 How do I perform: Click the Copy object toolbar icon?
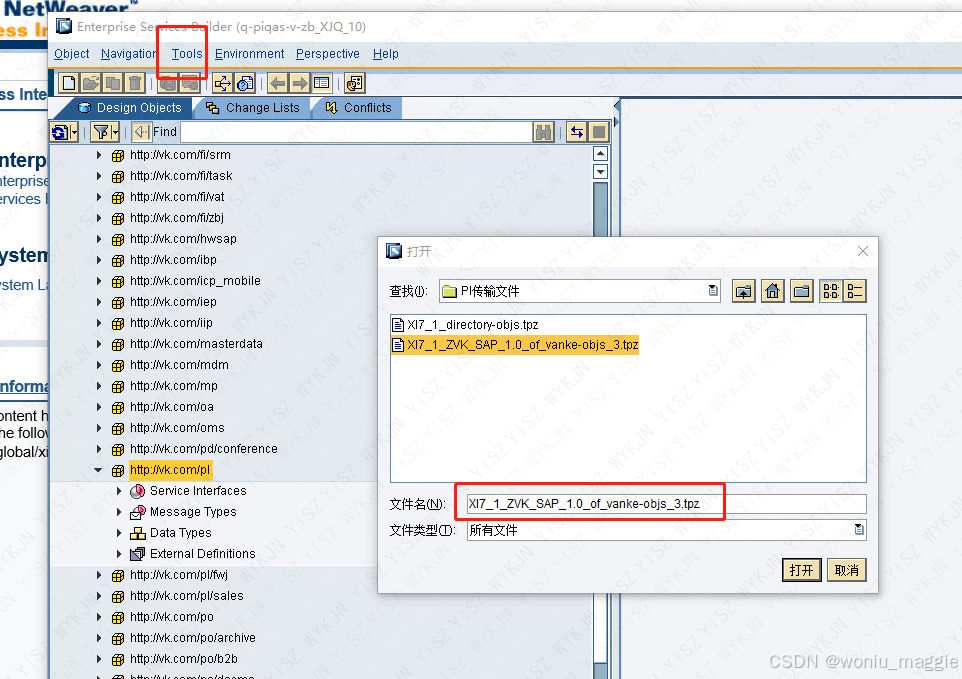tap(113, 83)
